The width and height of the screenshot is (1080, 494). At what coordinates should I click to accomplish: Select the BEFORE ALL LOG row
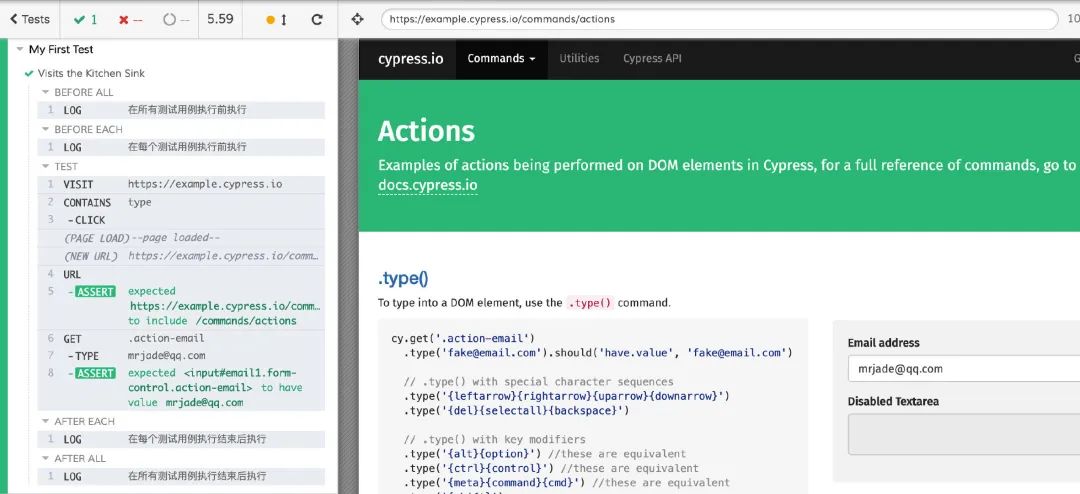[x=181, y=110]
